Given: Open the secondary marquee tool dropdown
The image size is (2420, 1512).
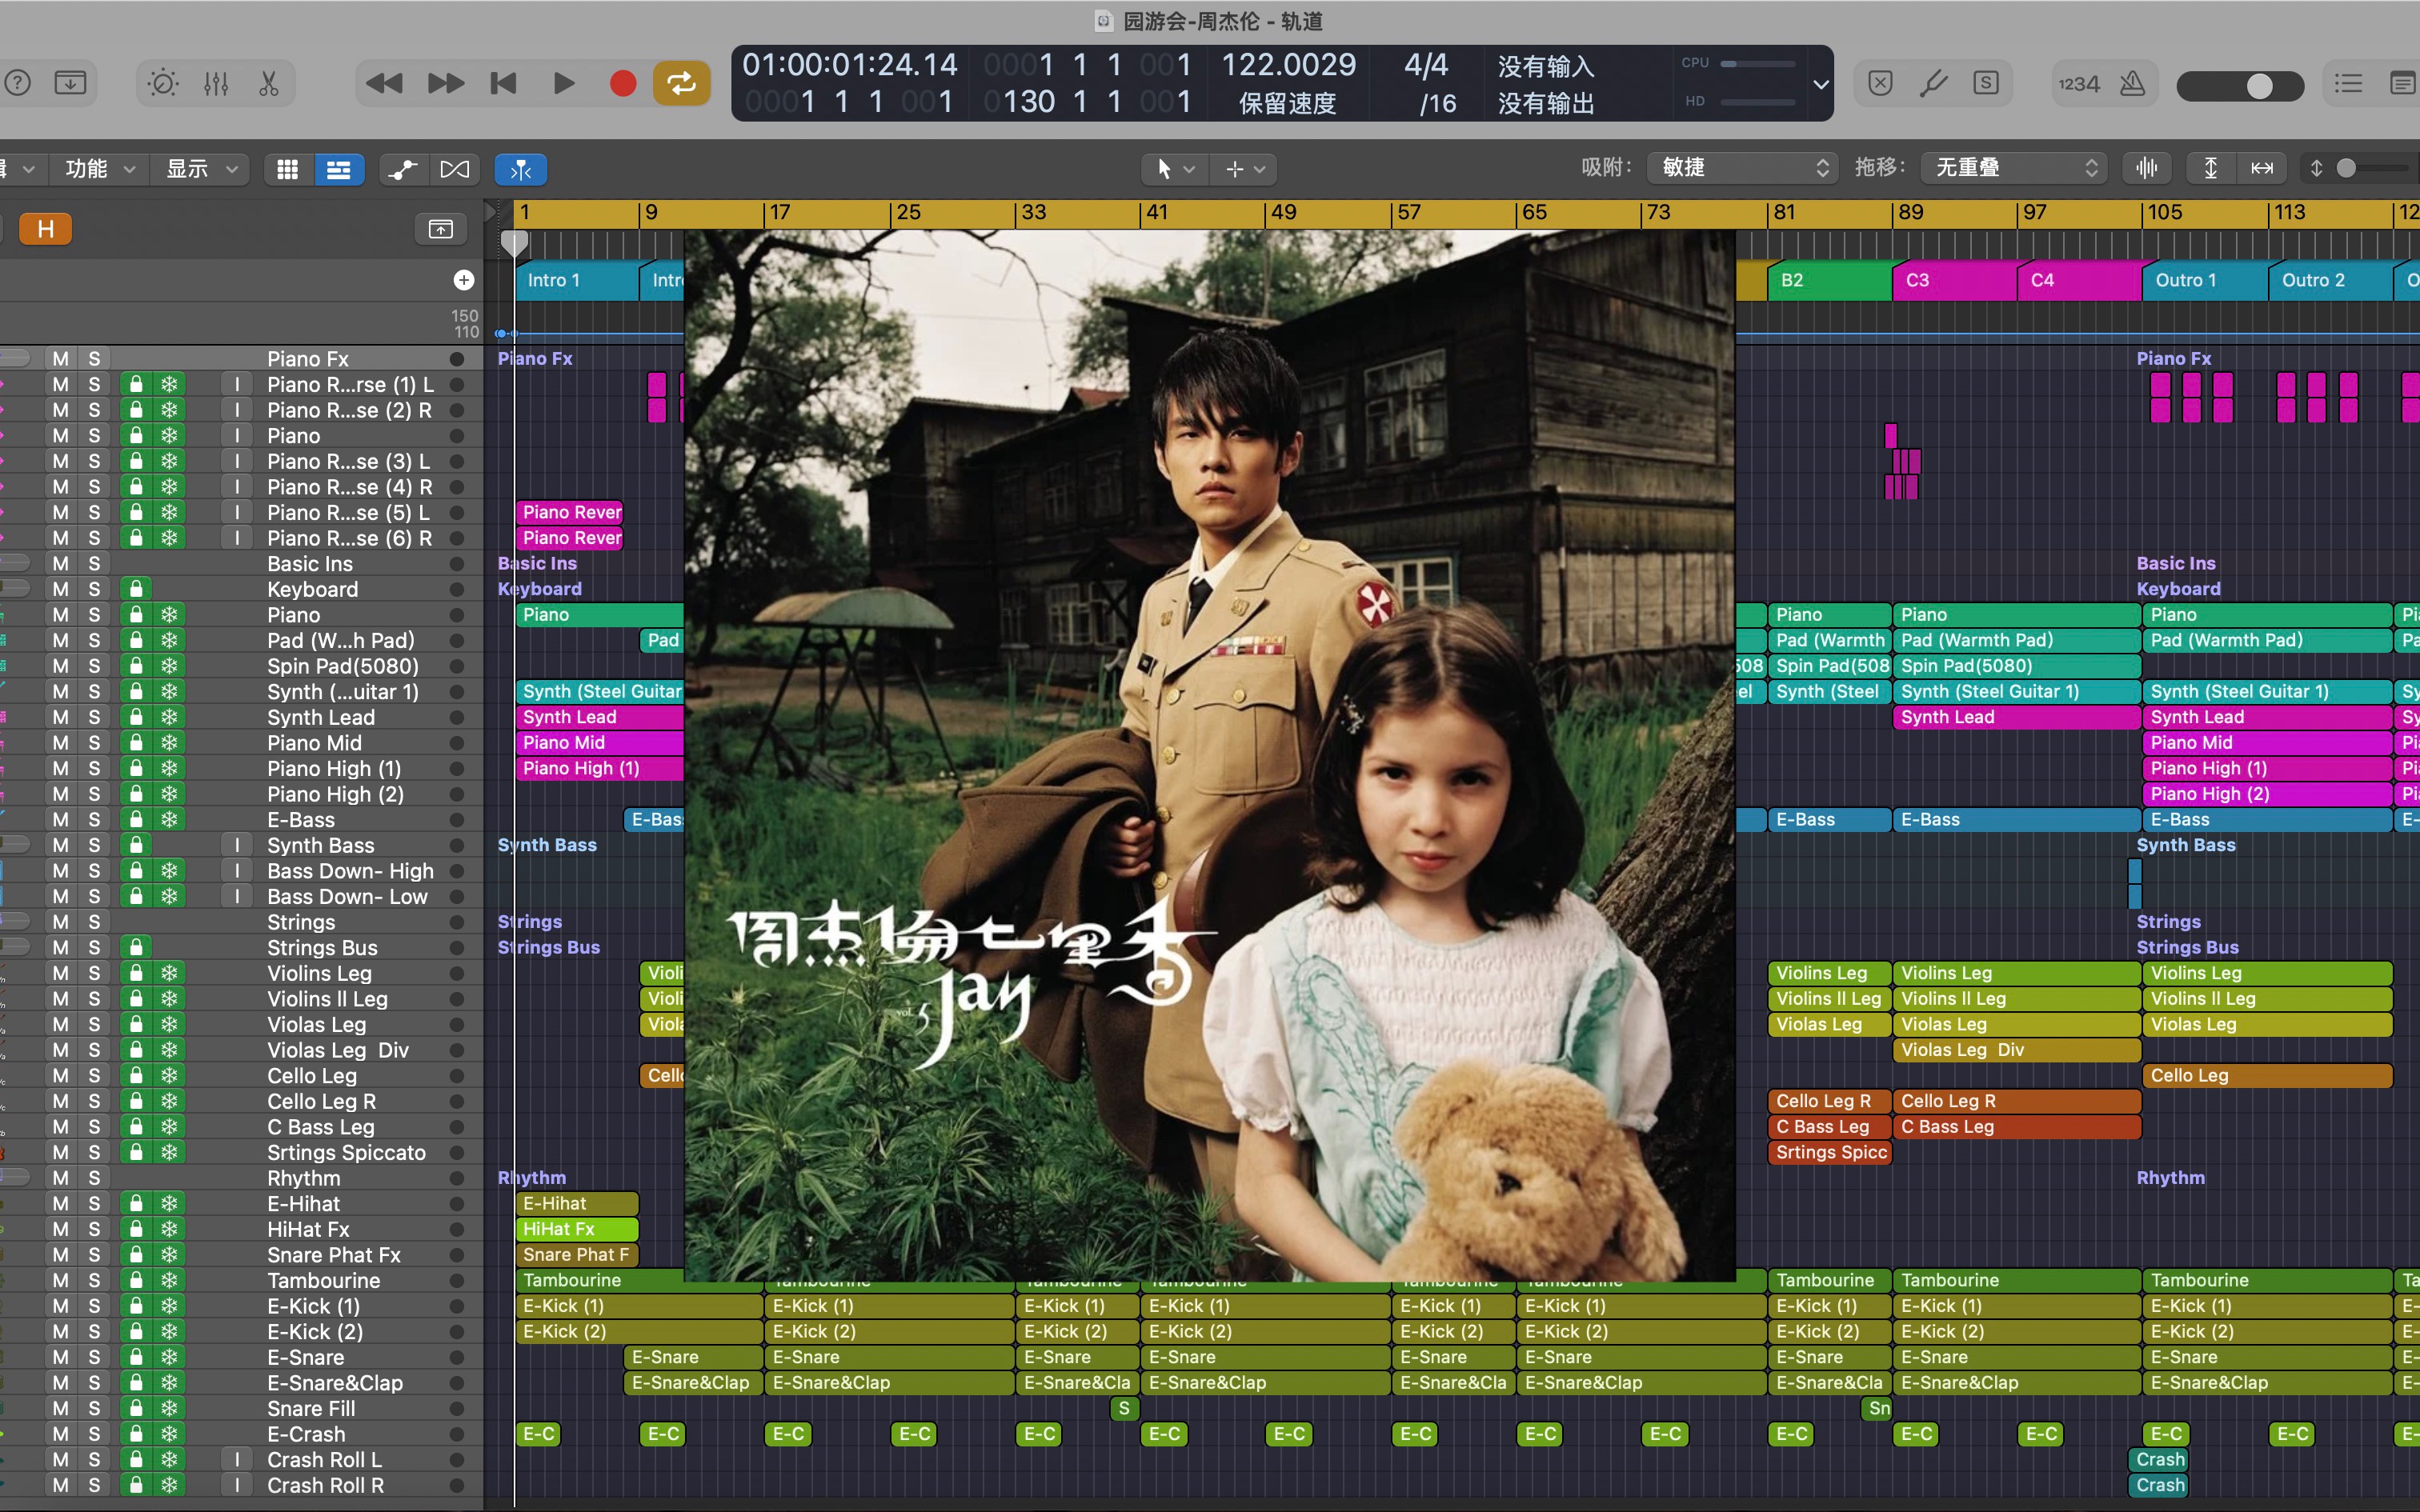Looking at the screenshot, I should [1245, 169].
